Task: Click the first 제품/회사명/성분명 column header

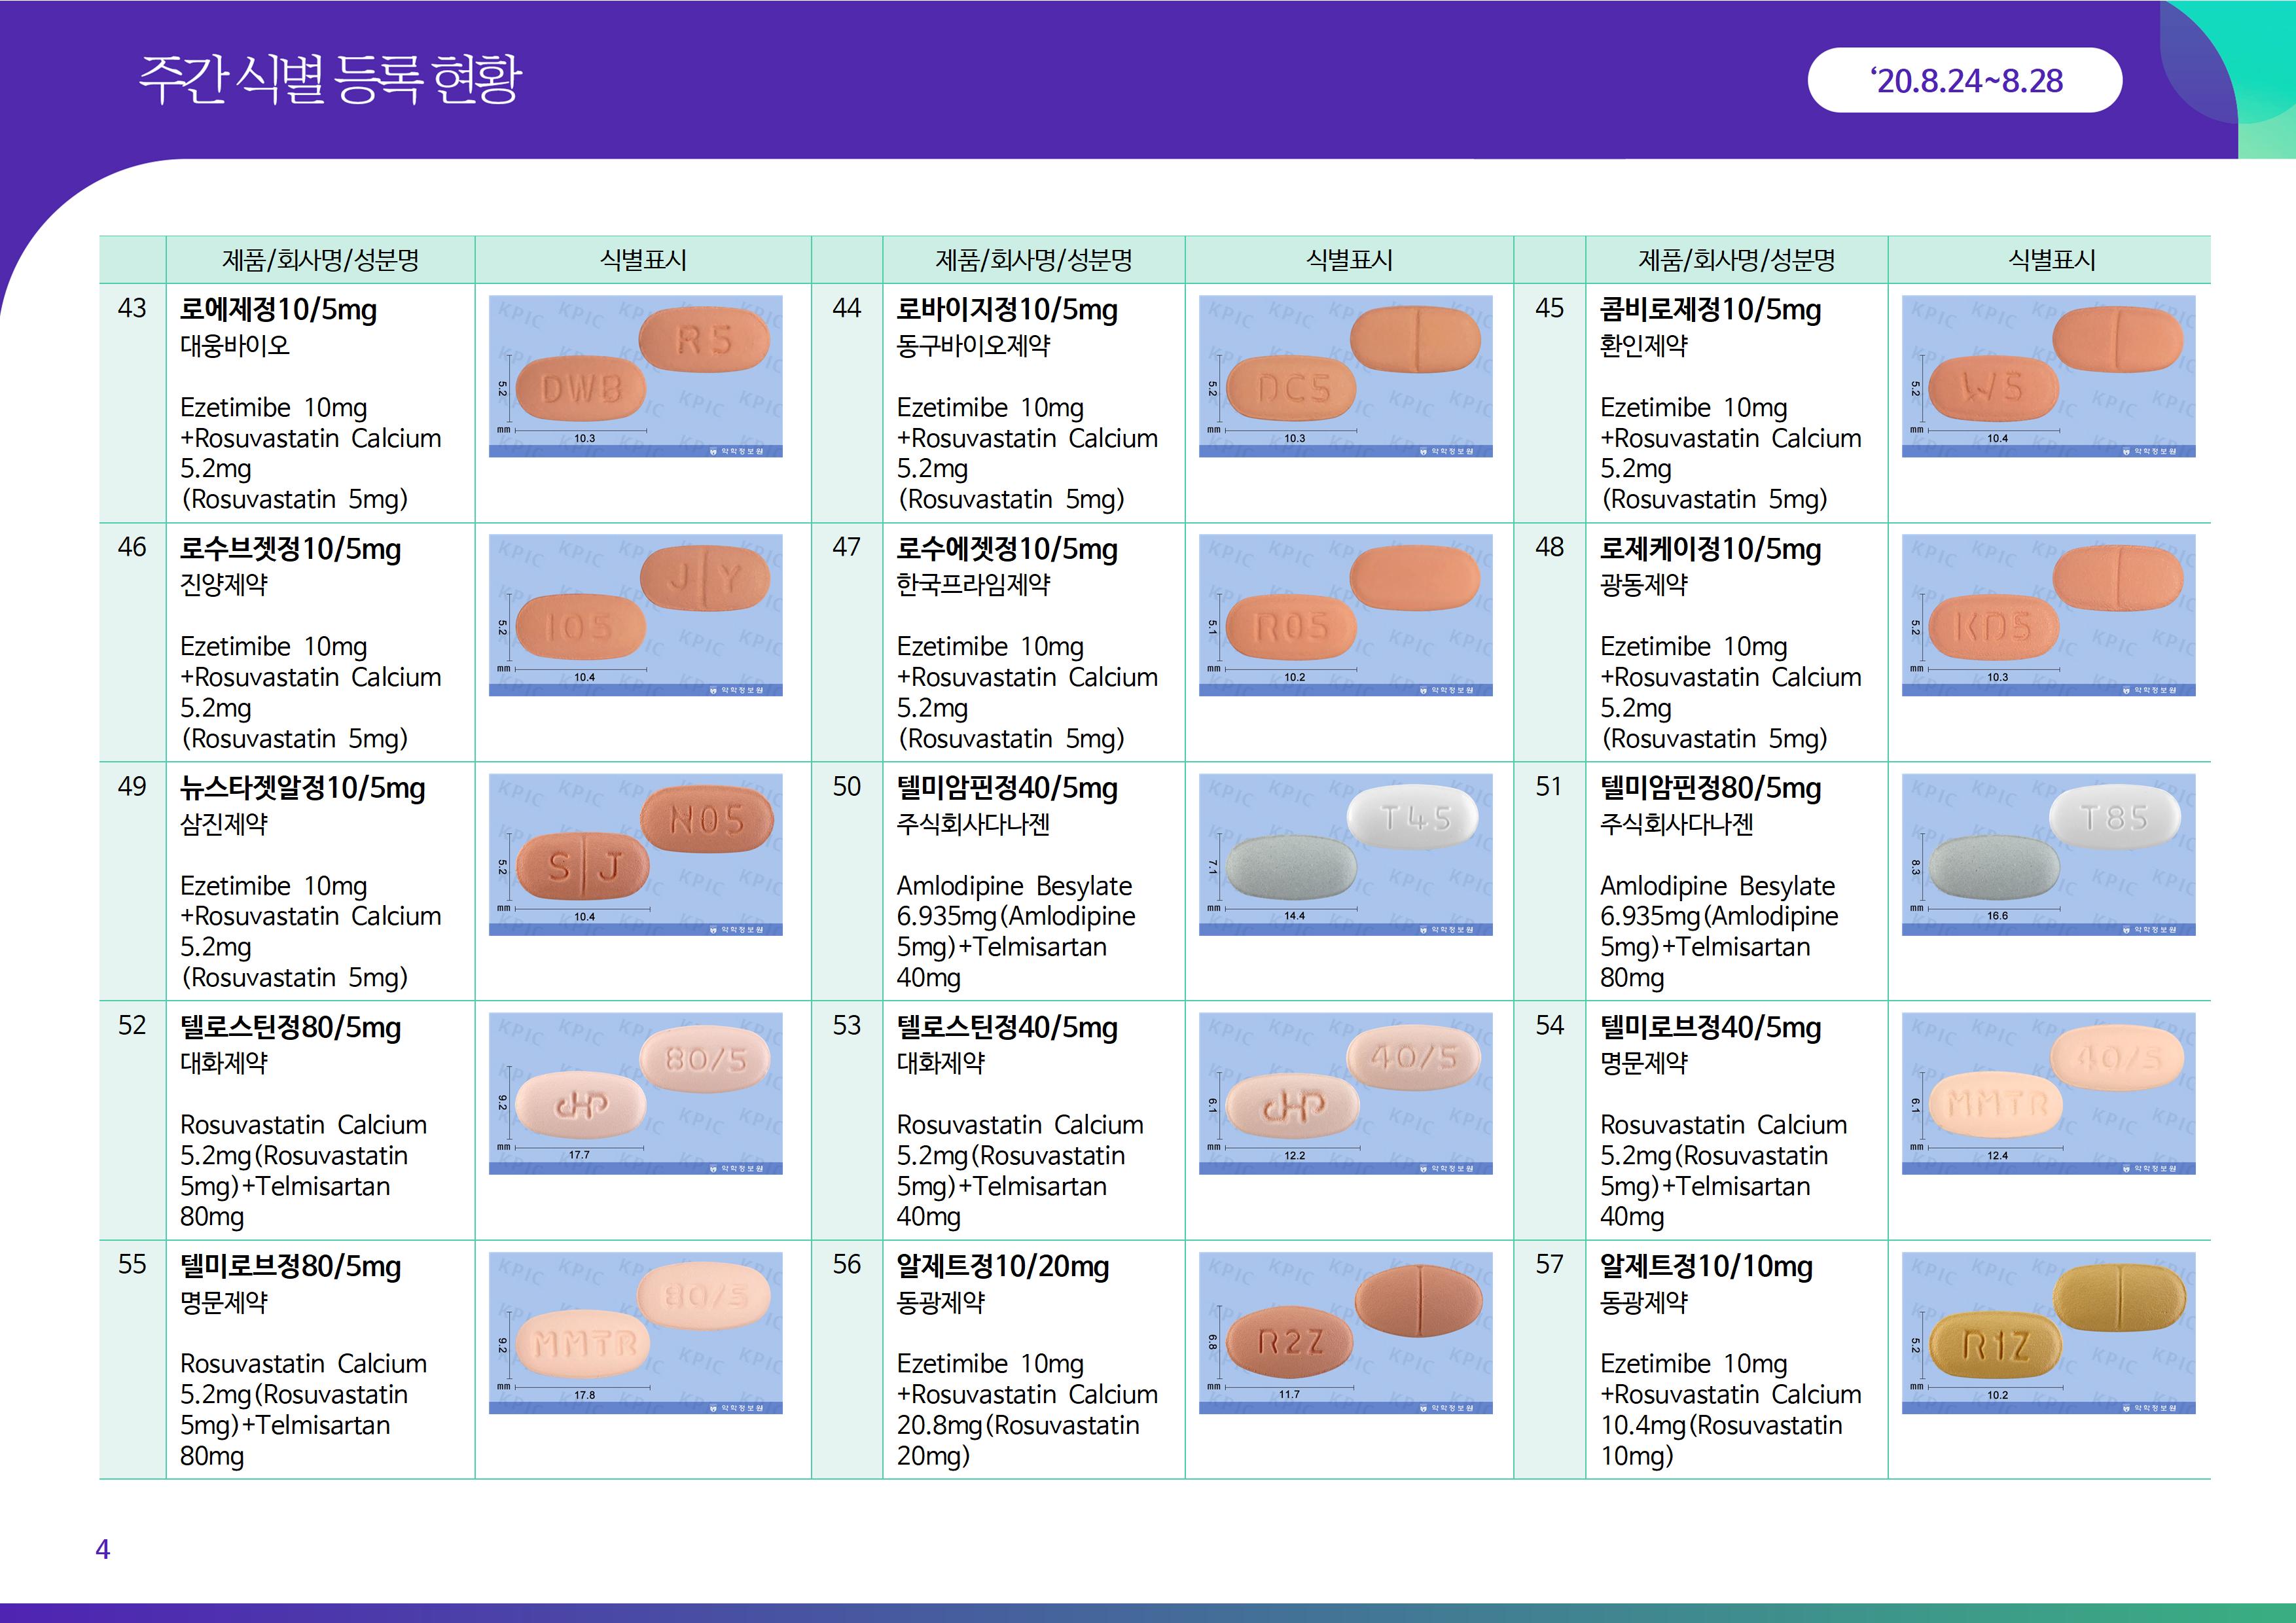Action: click(x=320, y=260)
